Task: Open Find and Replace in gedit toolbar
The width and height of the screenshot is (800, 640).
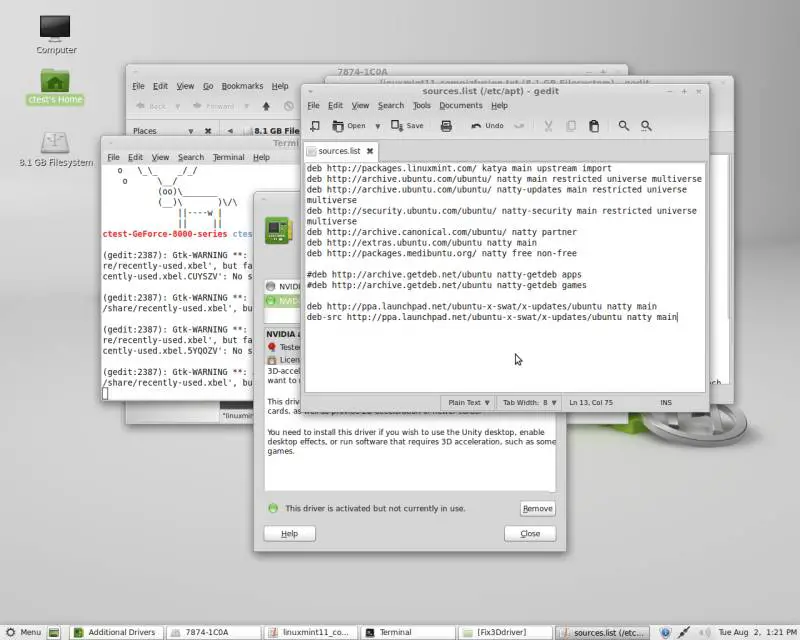Action: [x=646, y=126]
